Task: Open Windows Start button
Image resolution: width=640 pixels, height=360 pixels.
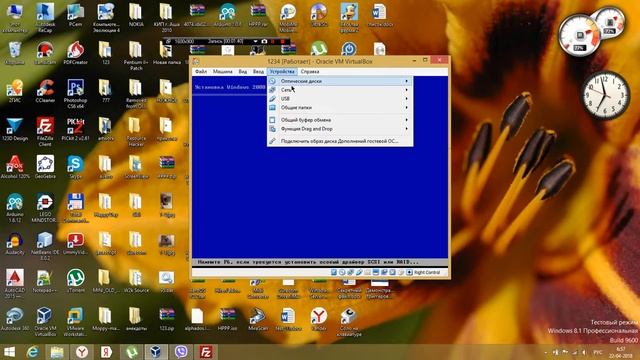Action: [x=10, y=352]
